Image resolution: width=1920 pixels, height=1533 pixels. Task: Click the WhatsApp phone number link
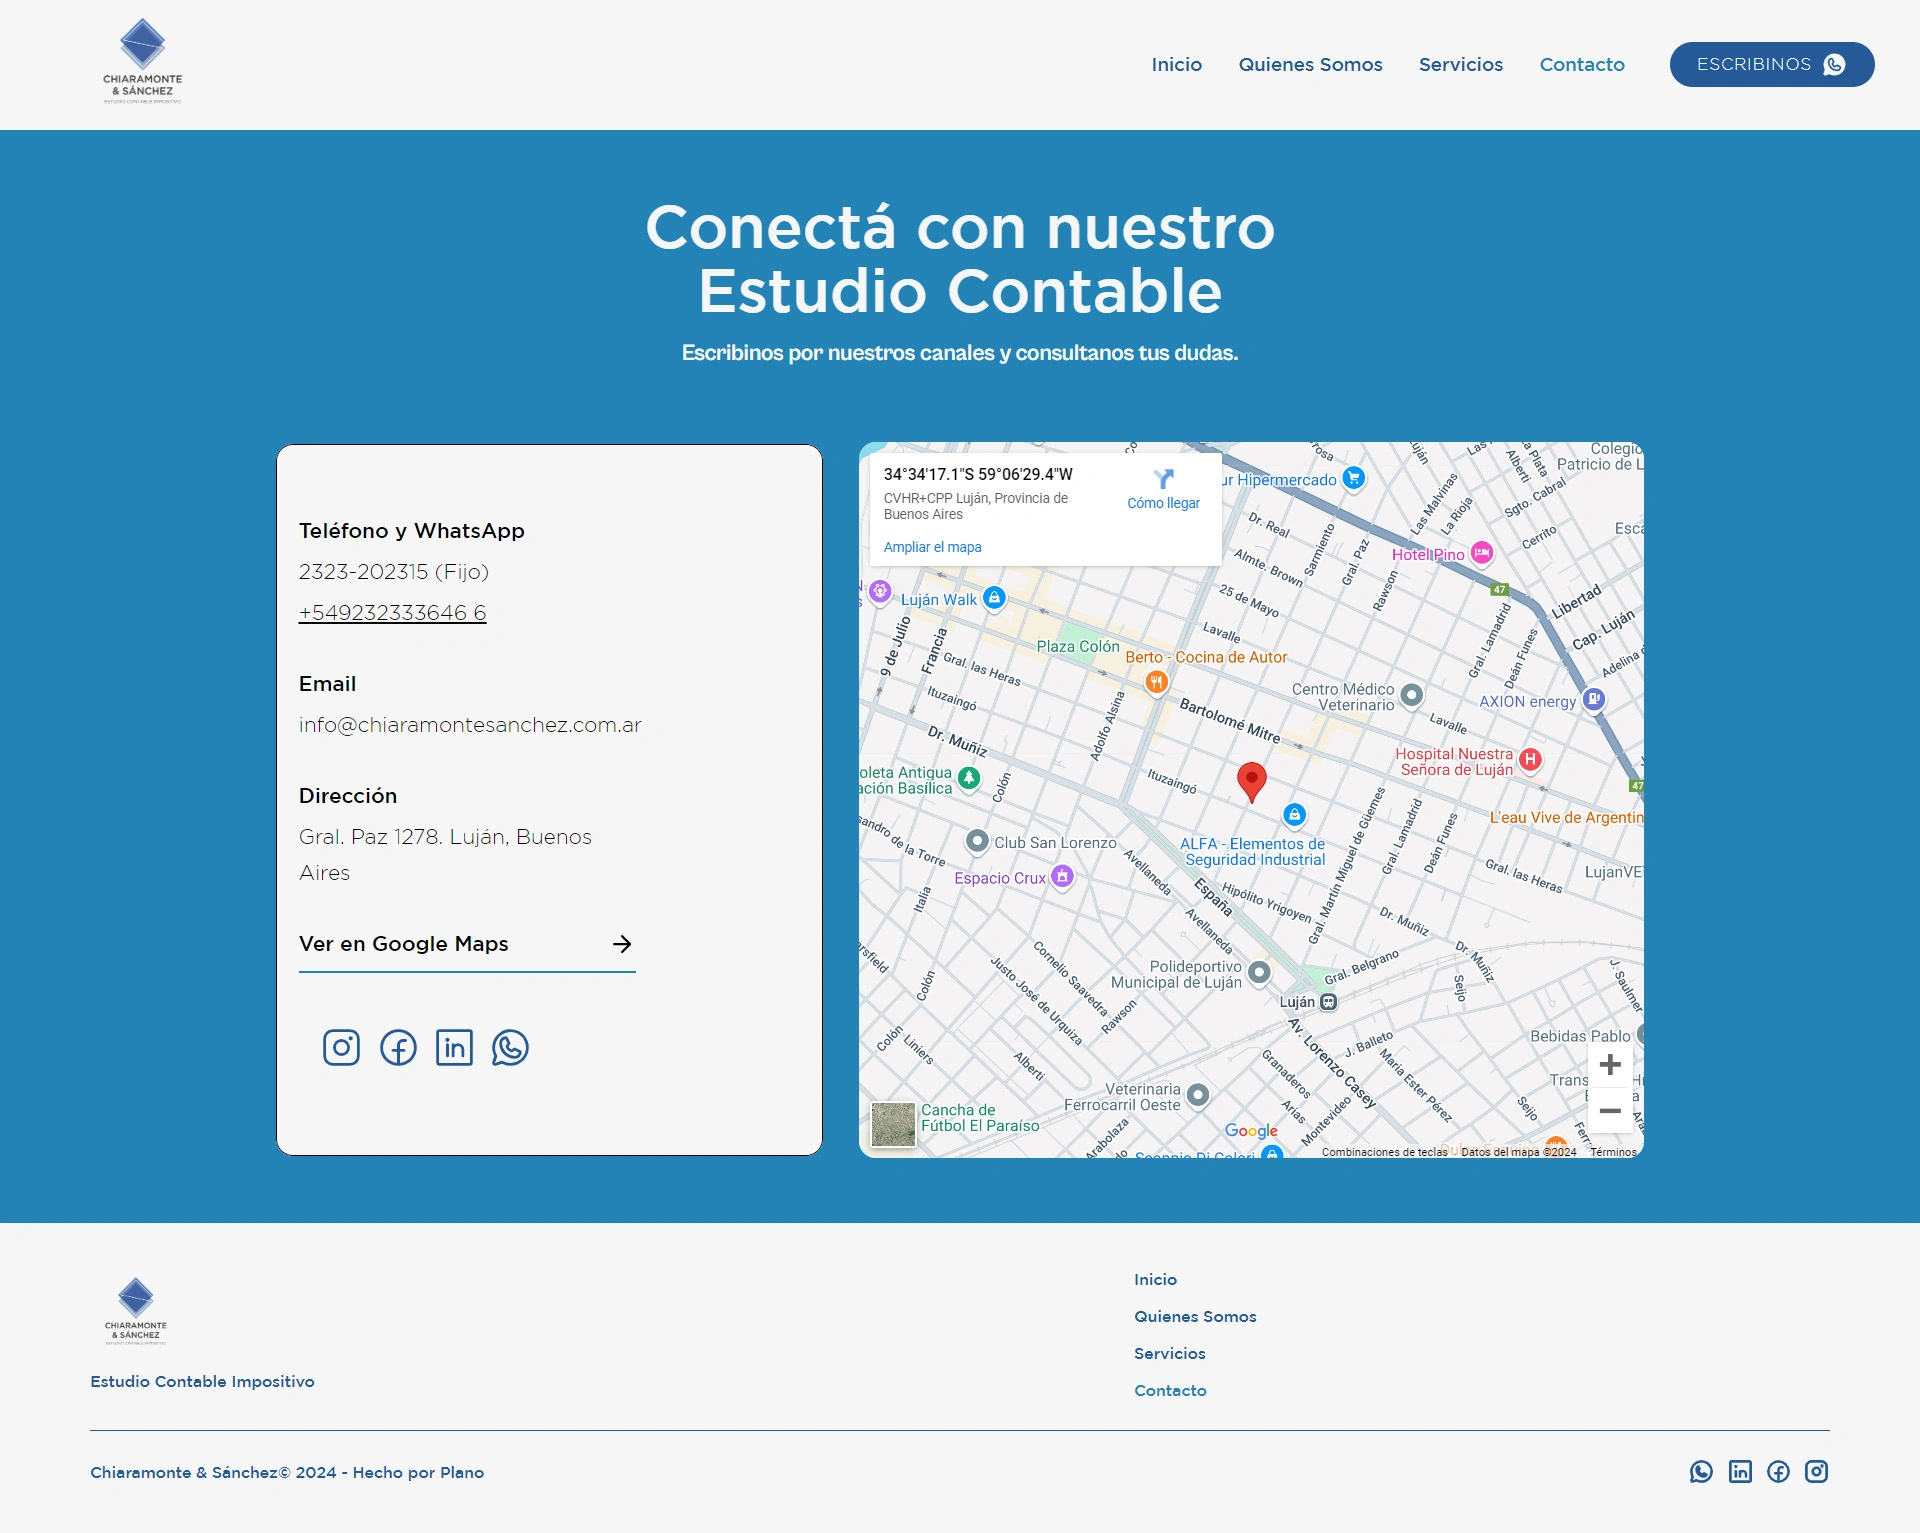coord(392,612)
